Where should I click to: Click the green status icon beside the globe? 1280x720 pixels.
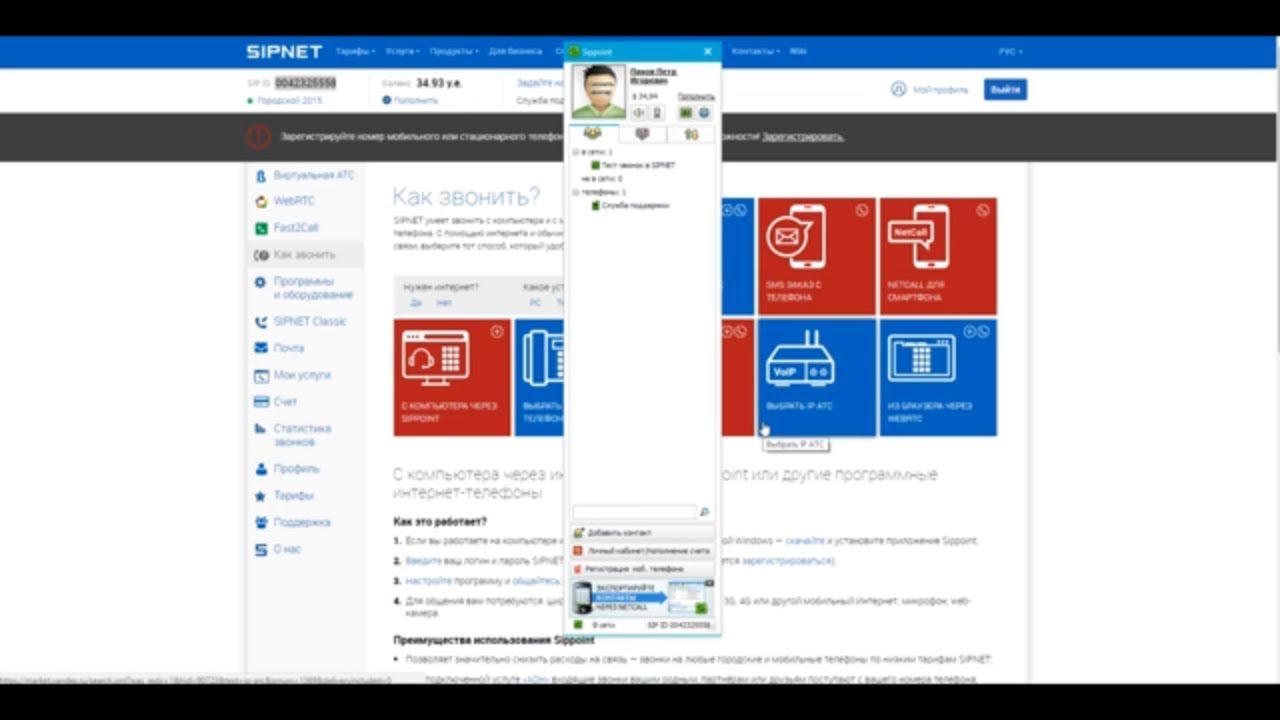point(686,113)
